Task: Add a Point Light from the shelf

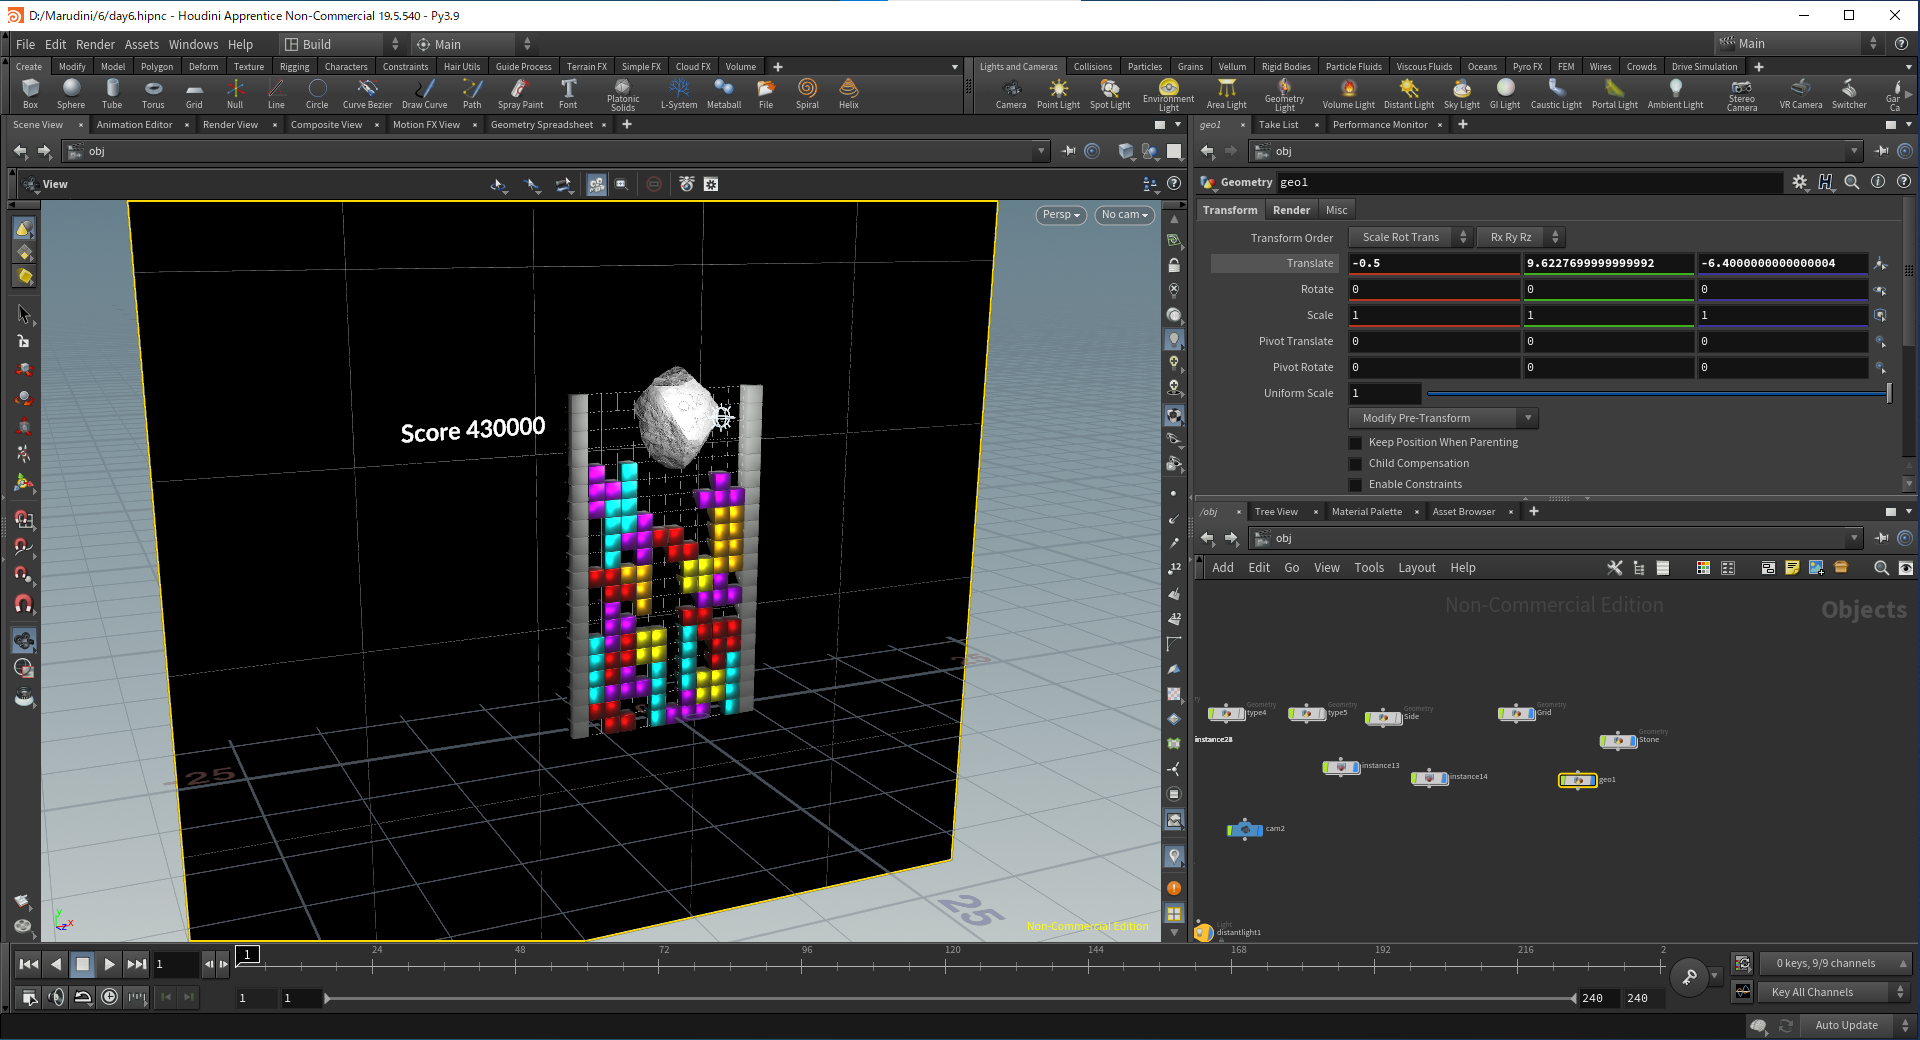Action: click(1058, 94)
